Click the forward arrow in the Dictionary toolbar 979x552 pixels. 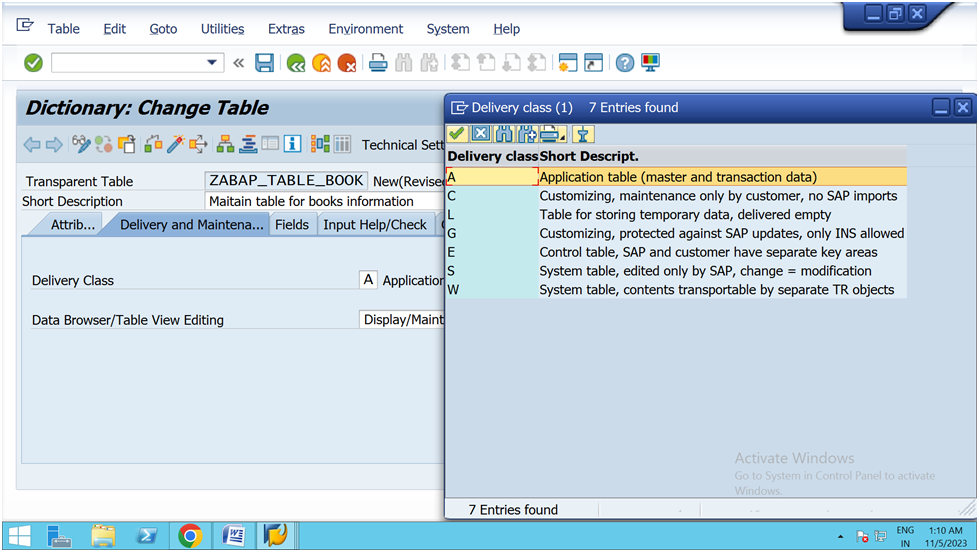(x=54, y=145)
